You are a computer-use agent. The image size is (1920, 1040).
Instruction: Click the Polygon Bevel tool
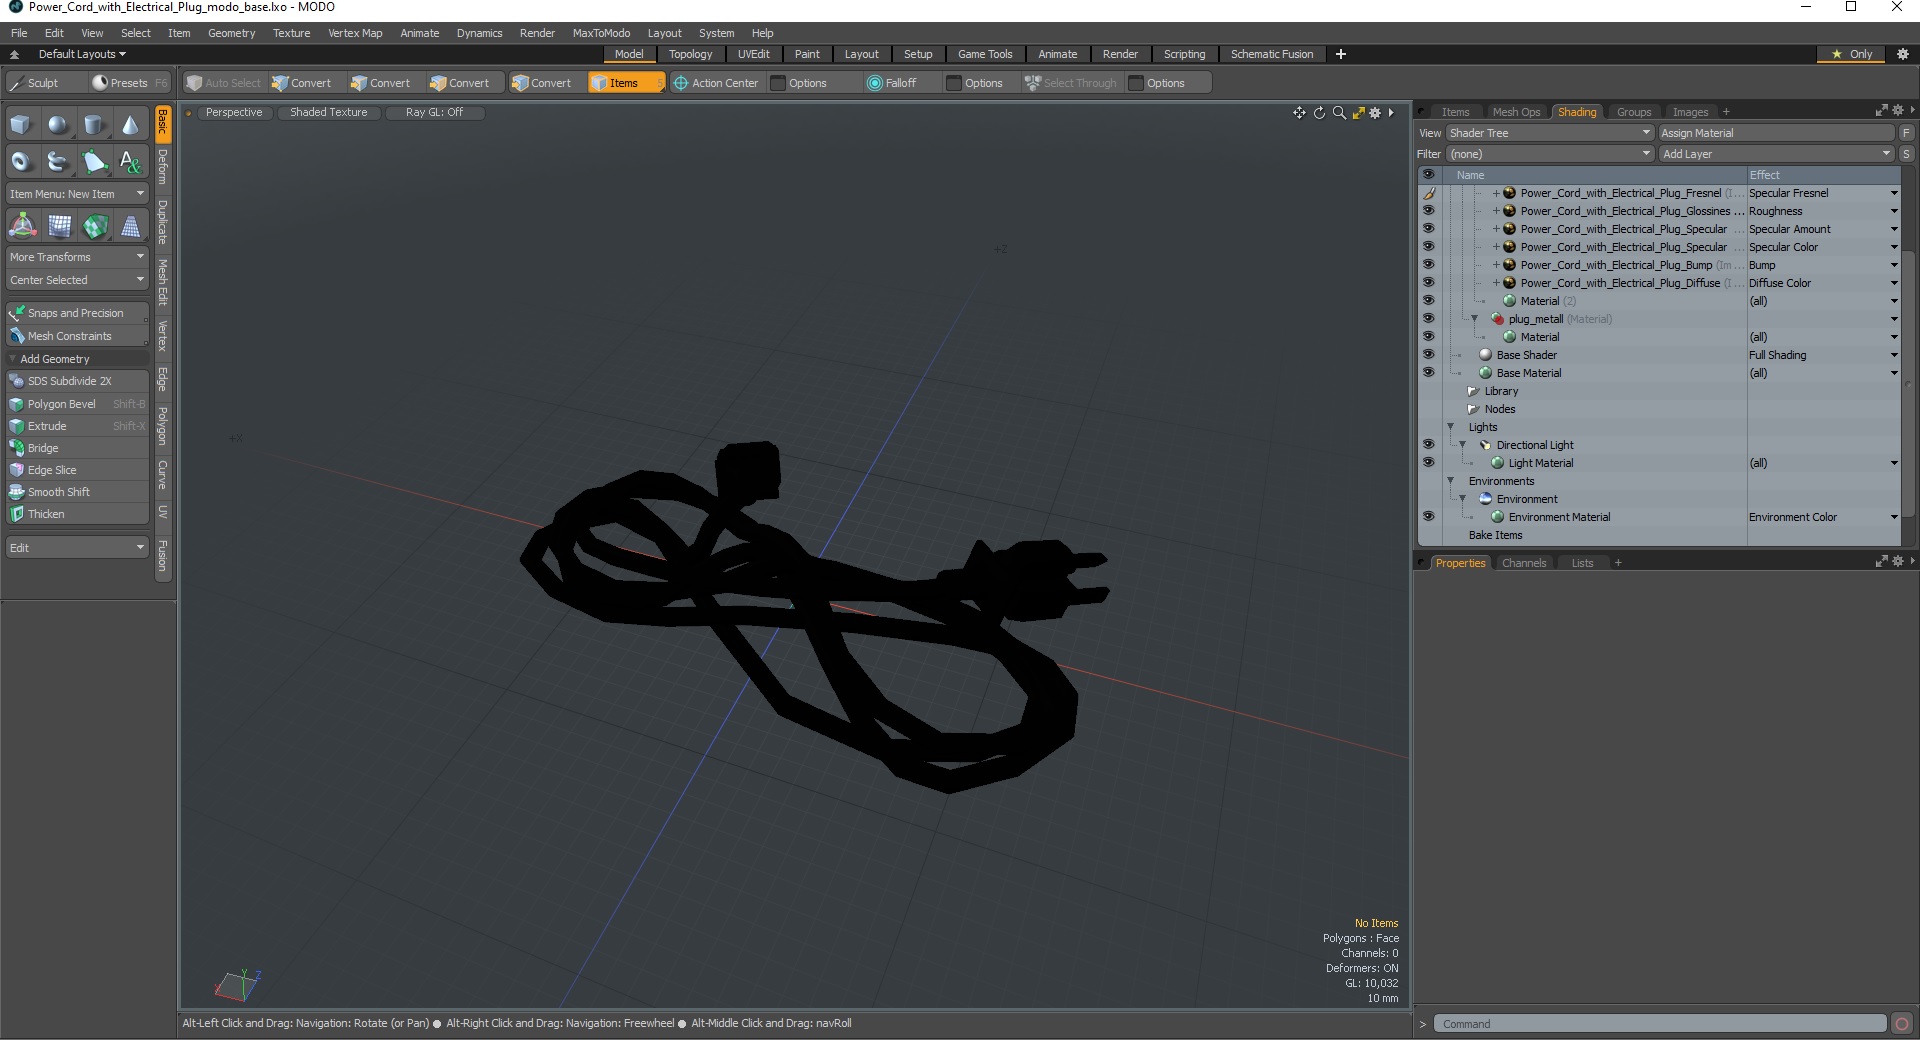(x=78, y=404)
